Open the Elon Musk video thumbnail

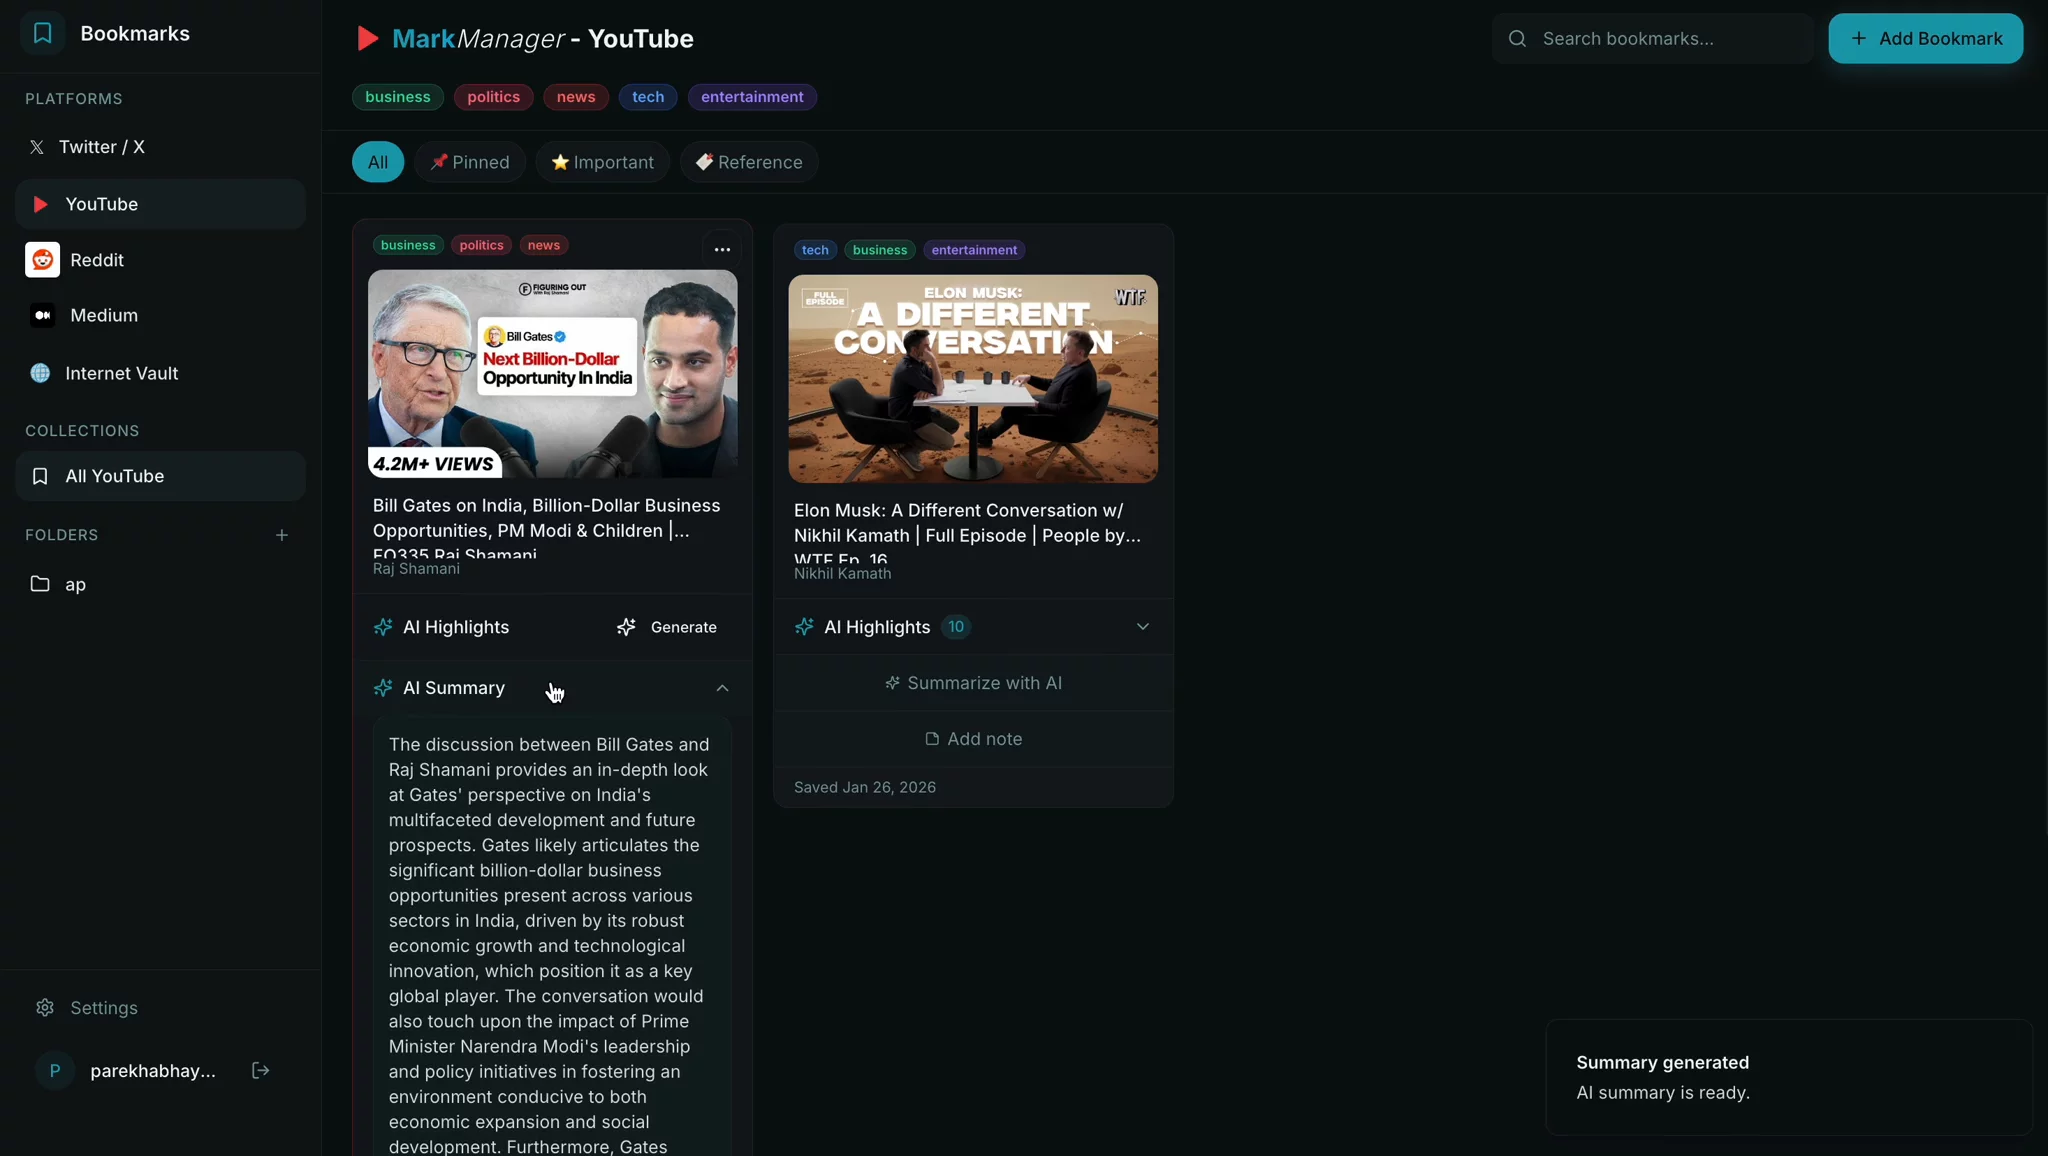[x=973, y=379]
